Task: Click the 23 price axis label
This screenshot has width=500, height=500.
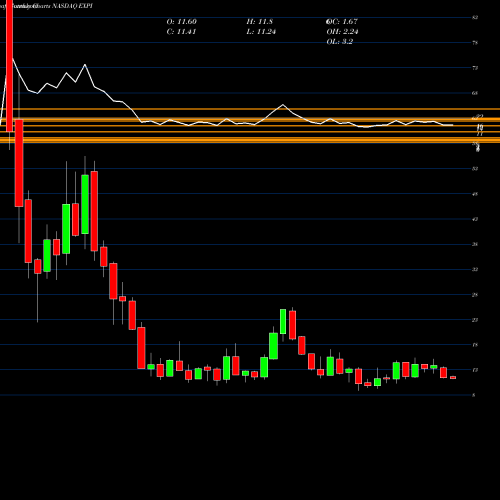Action: click(x=475, y=320)
